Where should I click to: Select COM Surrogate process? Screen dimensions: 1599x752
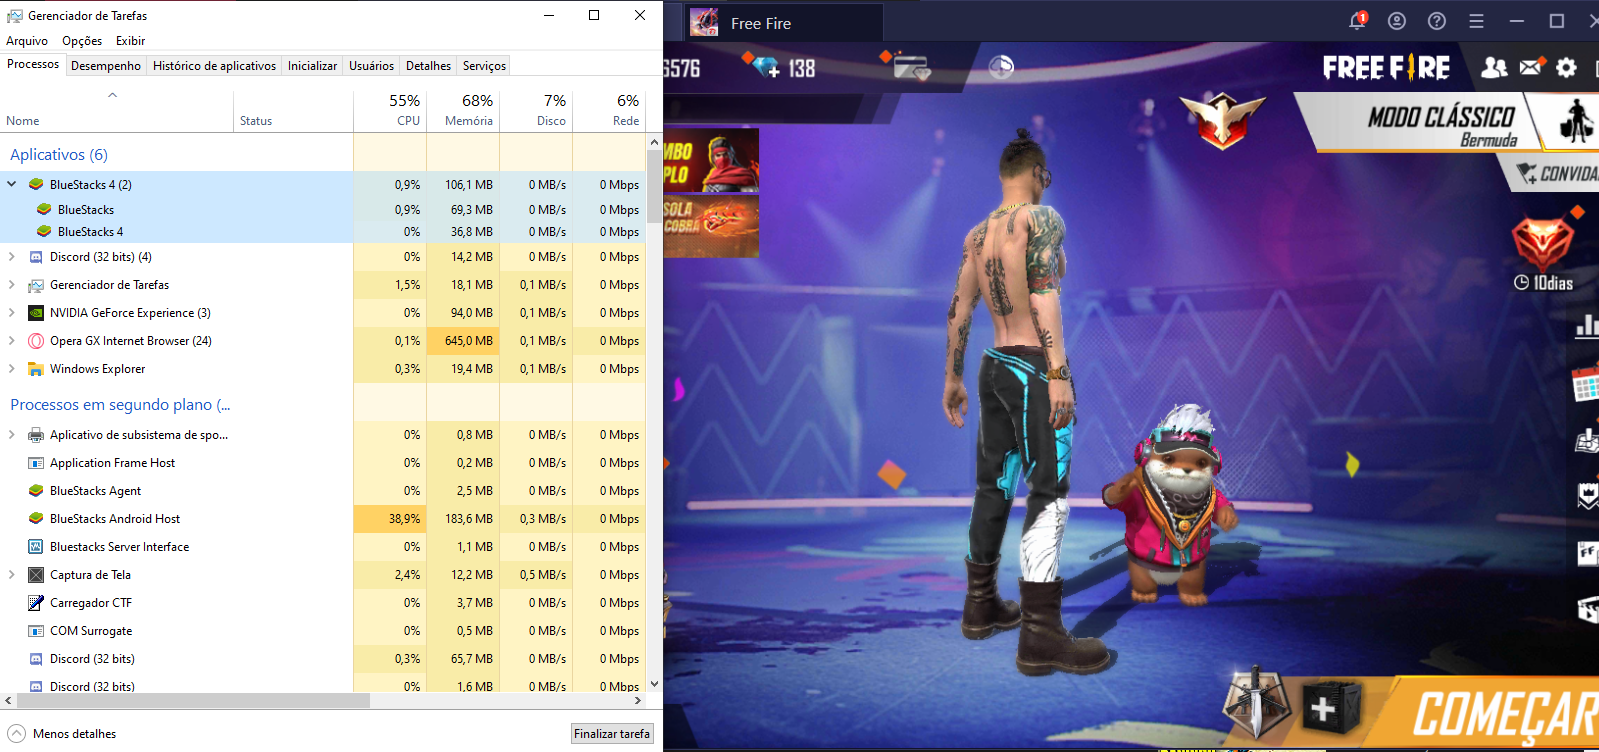[x=323, y=631]
